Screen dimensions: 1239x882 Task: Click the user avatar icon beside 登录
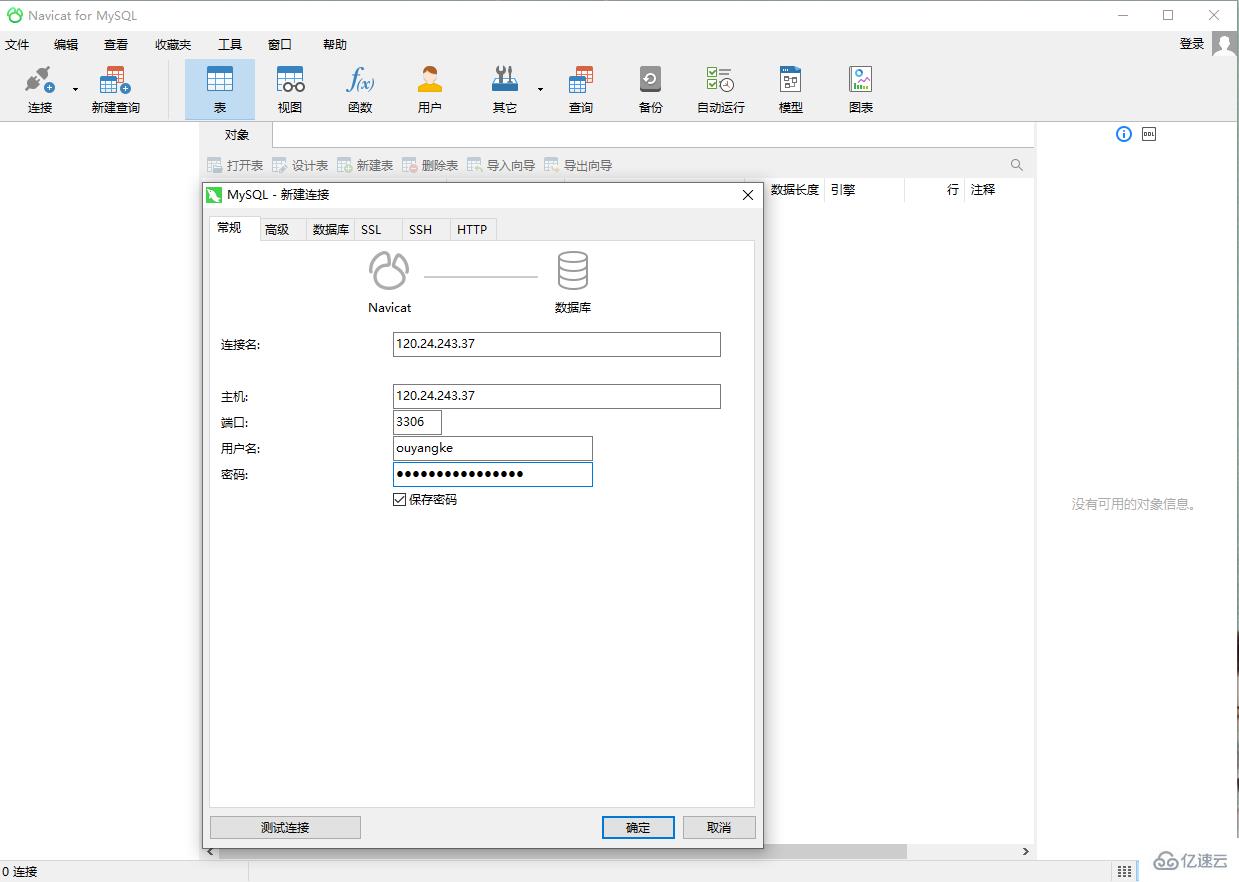coord(1225,44)
